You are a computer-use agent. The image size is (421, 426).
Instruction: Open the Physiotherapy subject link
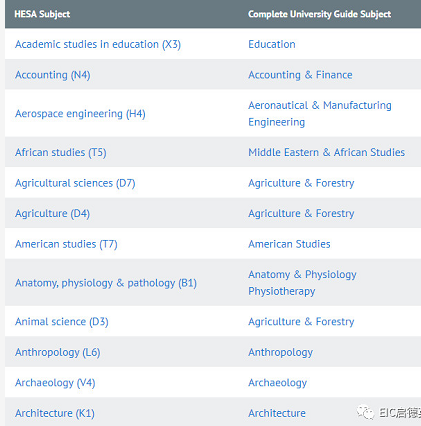pos(282,291)
